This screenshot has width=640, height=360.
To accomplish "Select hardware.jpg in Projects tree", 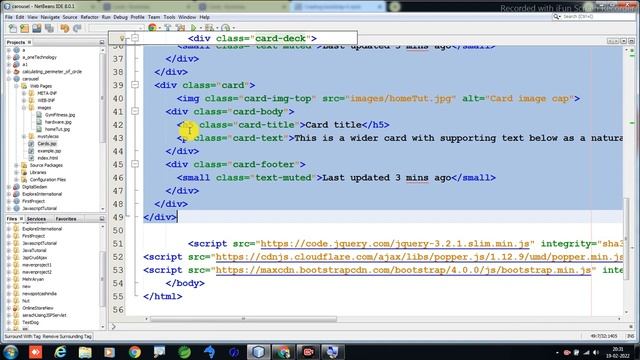I will point(58,122).
